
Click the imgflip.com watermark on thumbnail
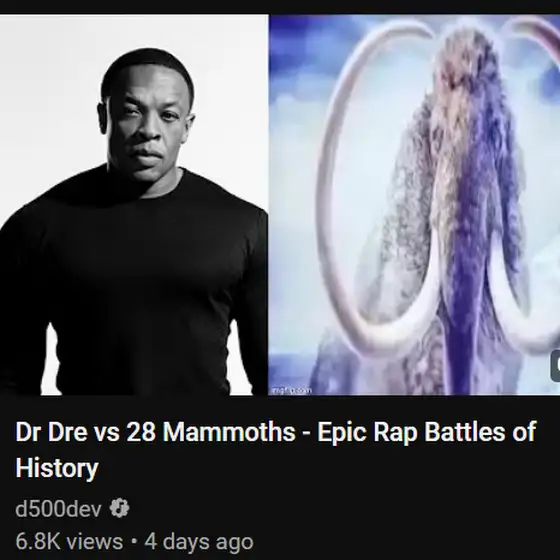(292, 390)
